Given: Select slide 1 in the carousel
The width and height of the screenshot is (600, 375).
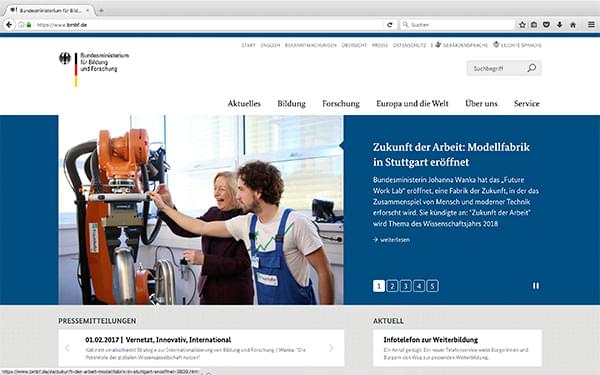Looking at the screenshot, I should [x=379, y=286].
